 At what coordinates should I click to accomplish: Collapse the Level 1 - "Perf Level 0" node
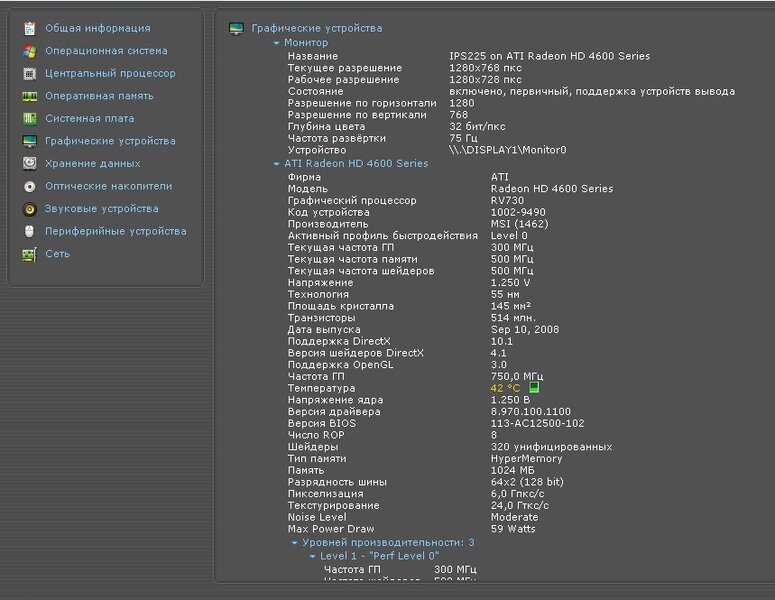(312, 556)
